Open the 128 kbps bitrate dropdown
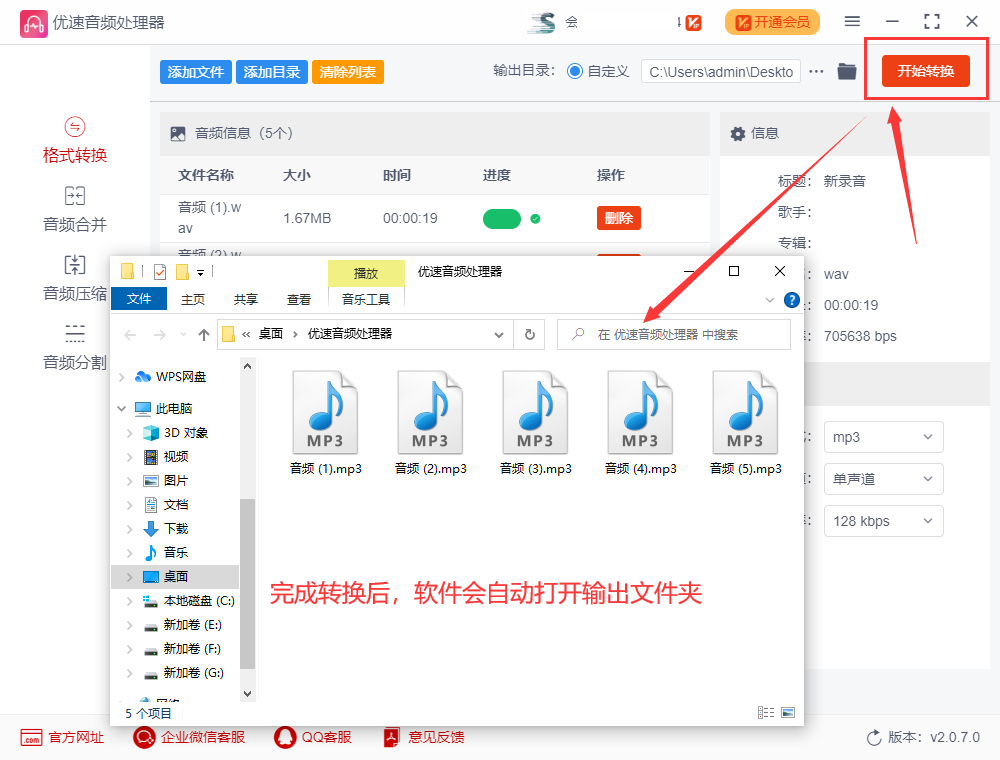 click(x=883, y=521)
